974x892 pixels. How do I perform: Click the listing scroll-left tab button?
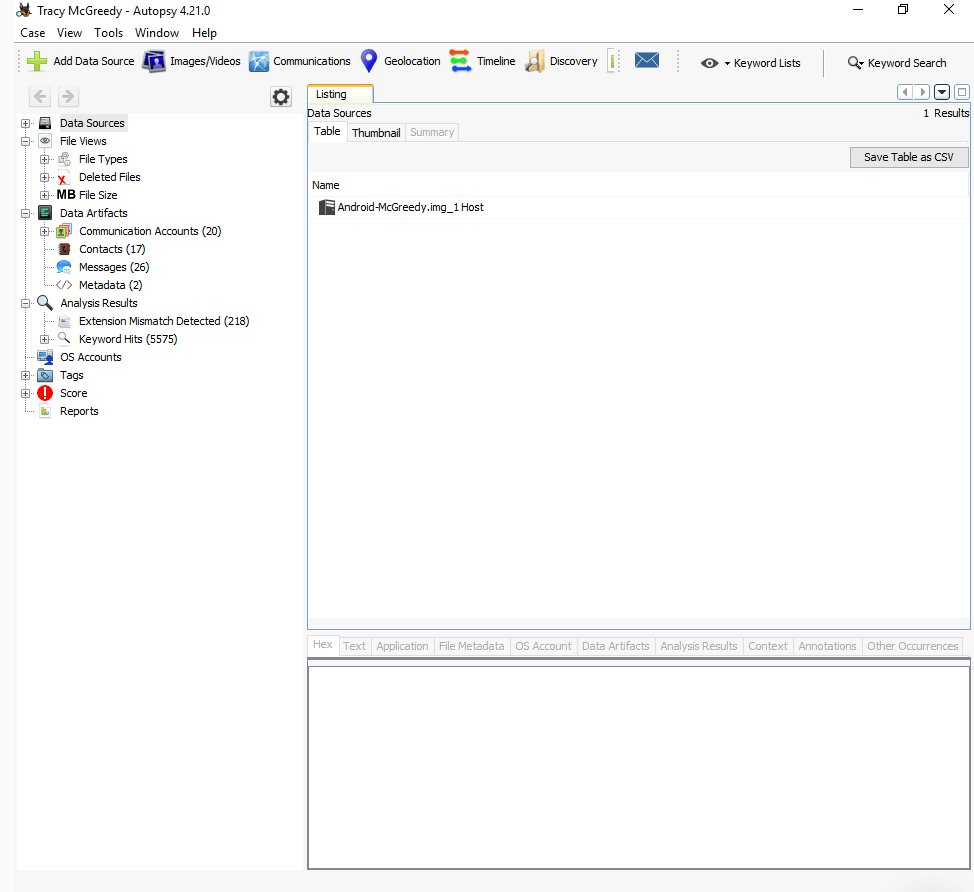(905, 92)
